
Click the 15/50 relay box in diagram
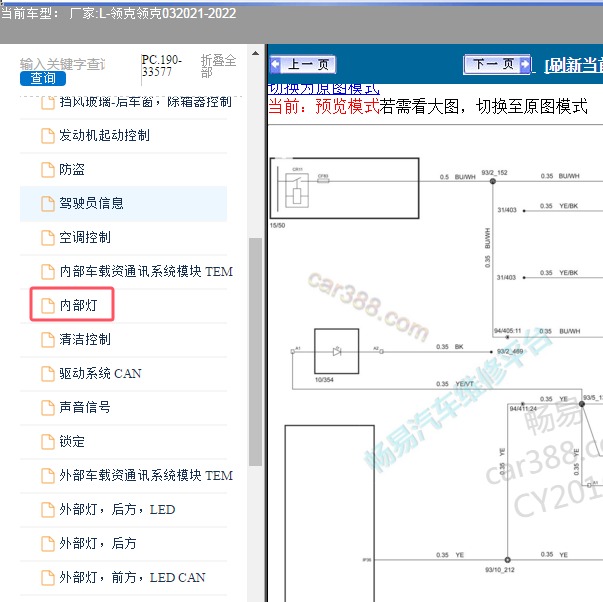point(344,188)
